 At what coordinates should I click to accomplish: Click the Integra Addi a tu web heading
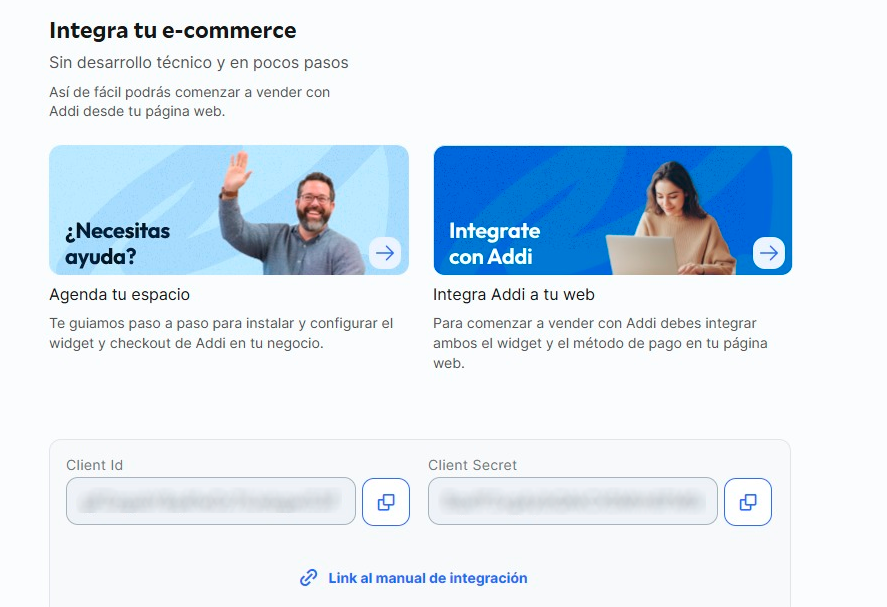pyautogui.click(x=514, y=295)
